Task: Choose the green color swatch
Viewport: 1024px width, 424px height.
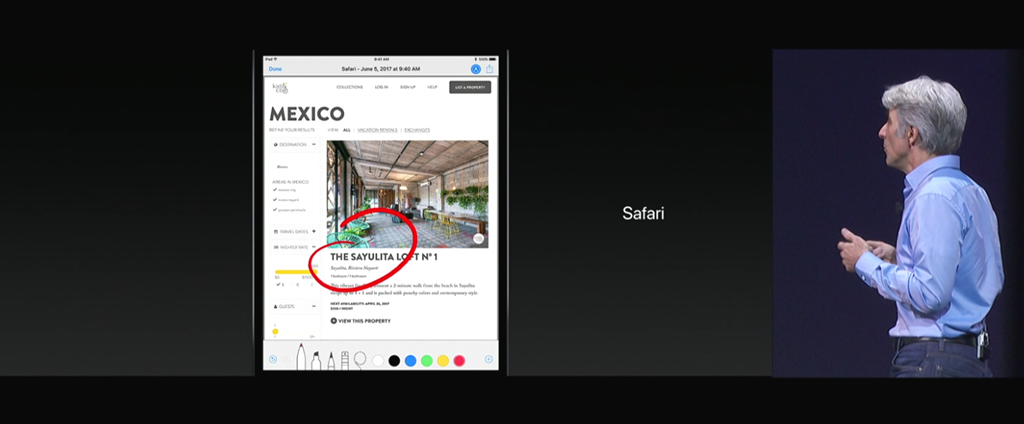Action: pyautogui.click(x=427, y=360)
